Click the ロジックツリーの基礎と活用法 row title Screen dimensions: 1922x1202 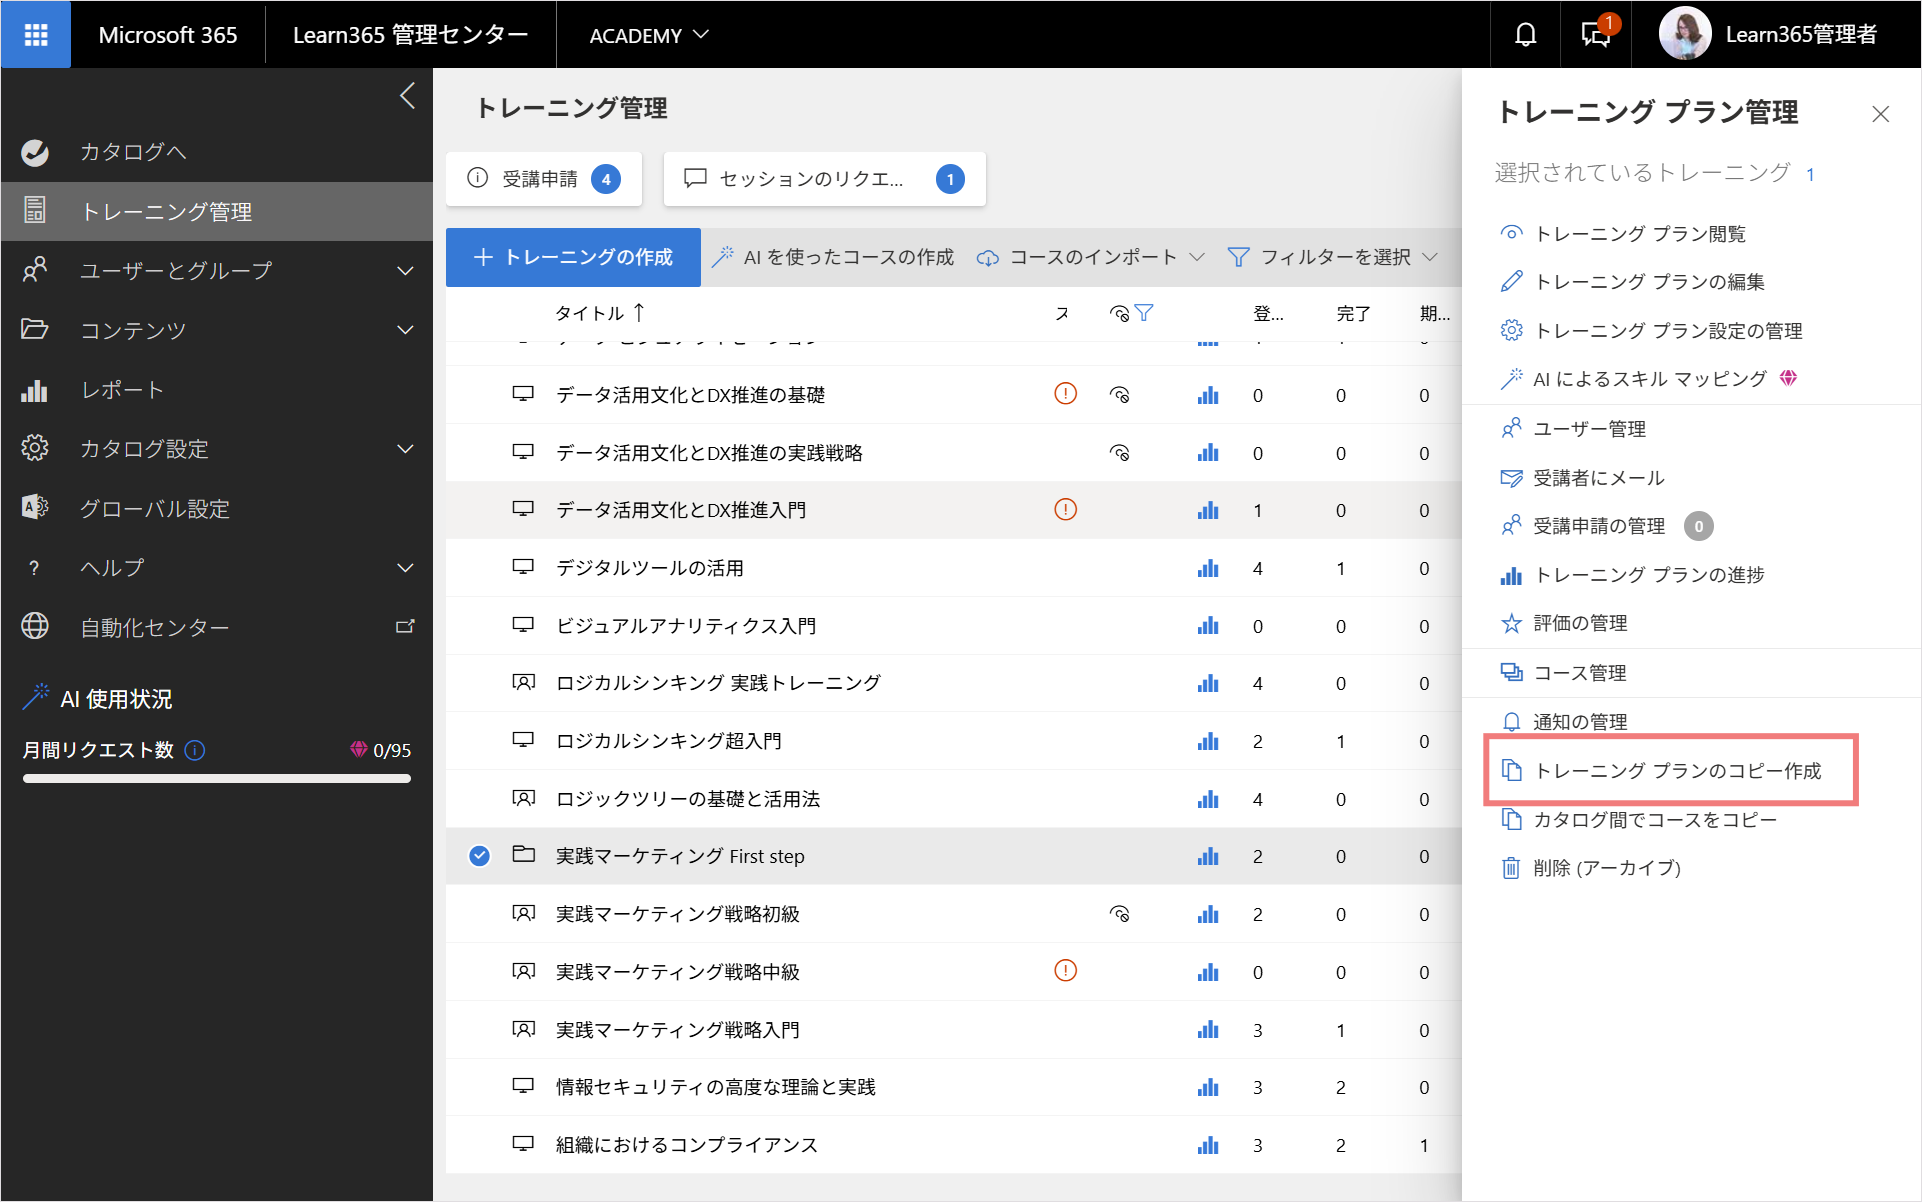point(688,799)
